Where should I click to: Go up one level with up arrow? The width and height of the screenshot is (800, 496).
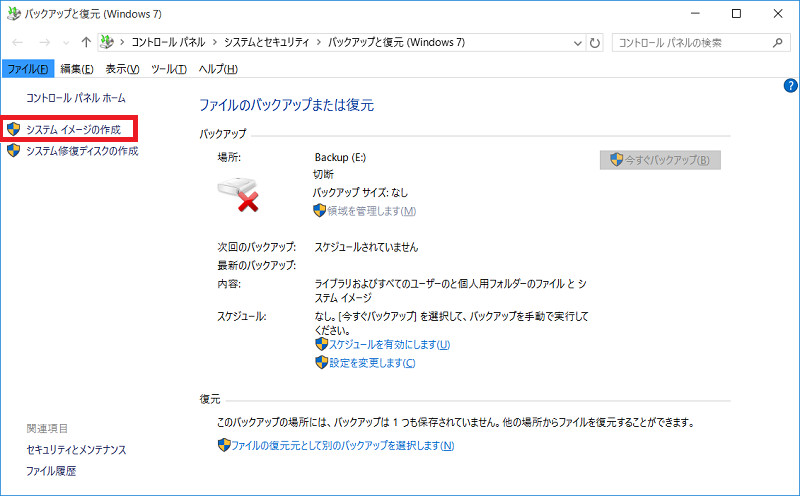click(x=86, y=42)
